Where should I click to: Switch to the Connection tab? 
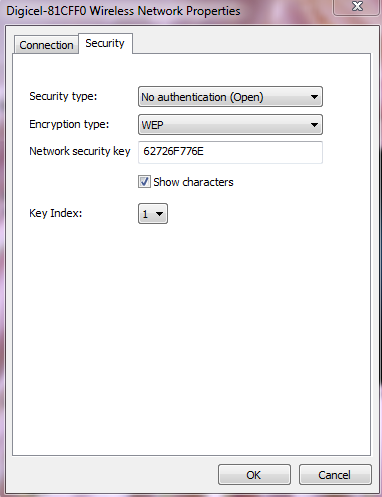click(46, 45)
